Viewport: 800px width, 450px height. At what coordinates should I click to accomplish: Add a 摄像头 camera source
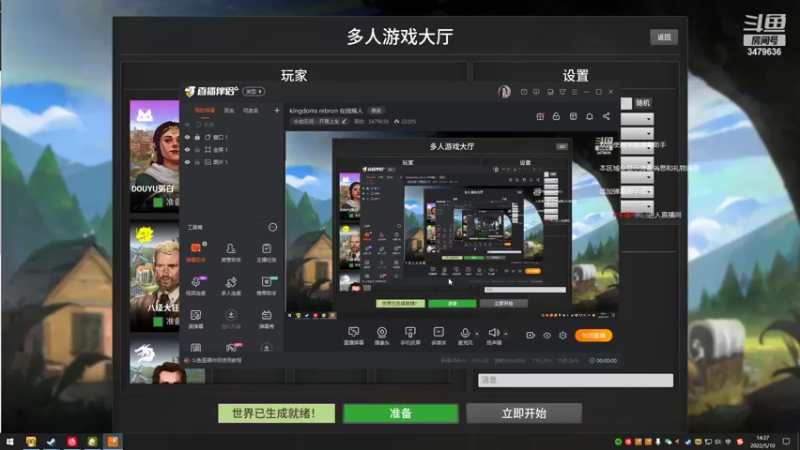click(382, 336)
